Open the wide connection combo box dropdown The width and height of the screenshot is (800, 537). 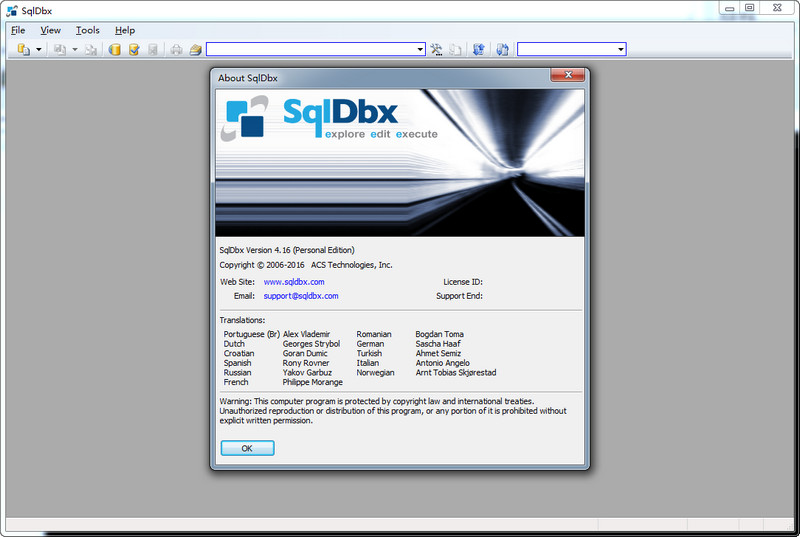(420, 49)
